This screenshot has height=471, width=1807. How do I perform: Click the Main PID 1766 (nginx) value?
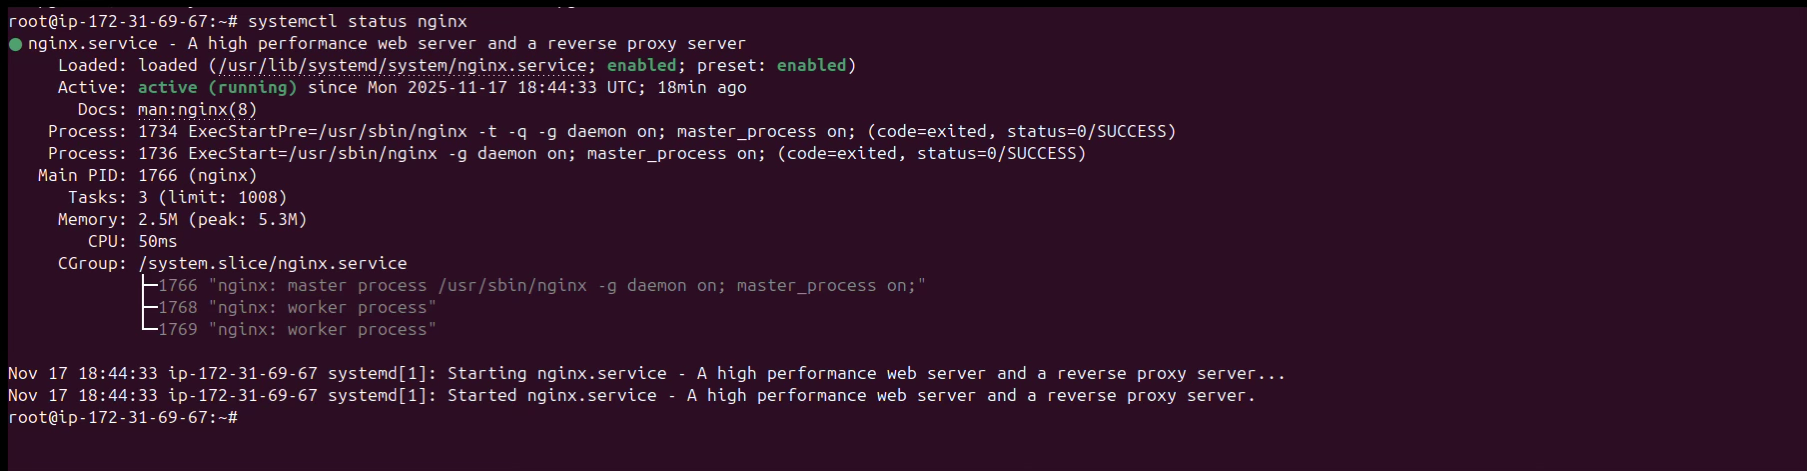click(197, 176)
